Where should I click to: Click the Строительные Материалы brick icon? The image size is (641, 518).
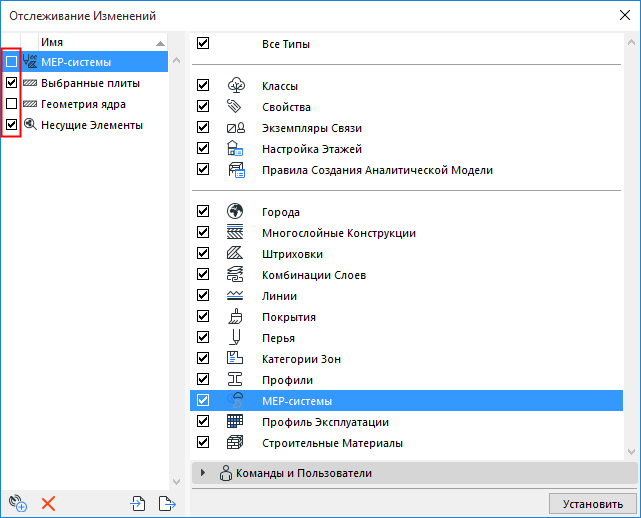click(x=235, y=442)
